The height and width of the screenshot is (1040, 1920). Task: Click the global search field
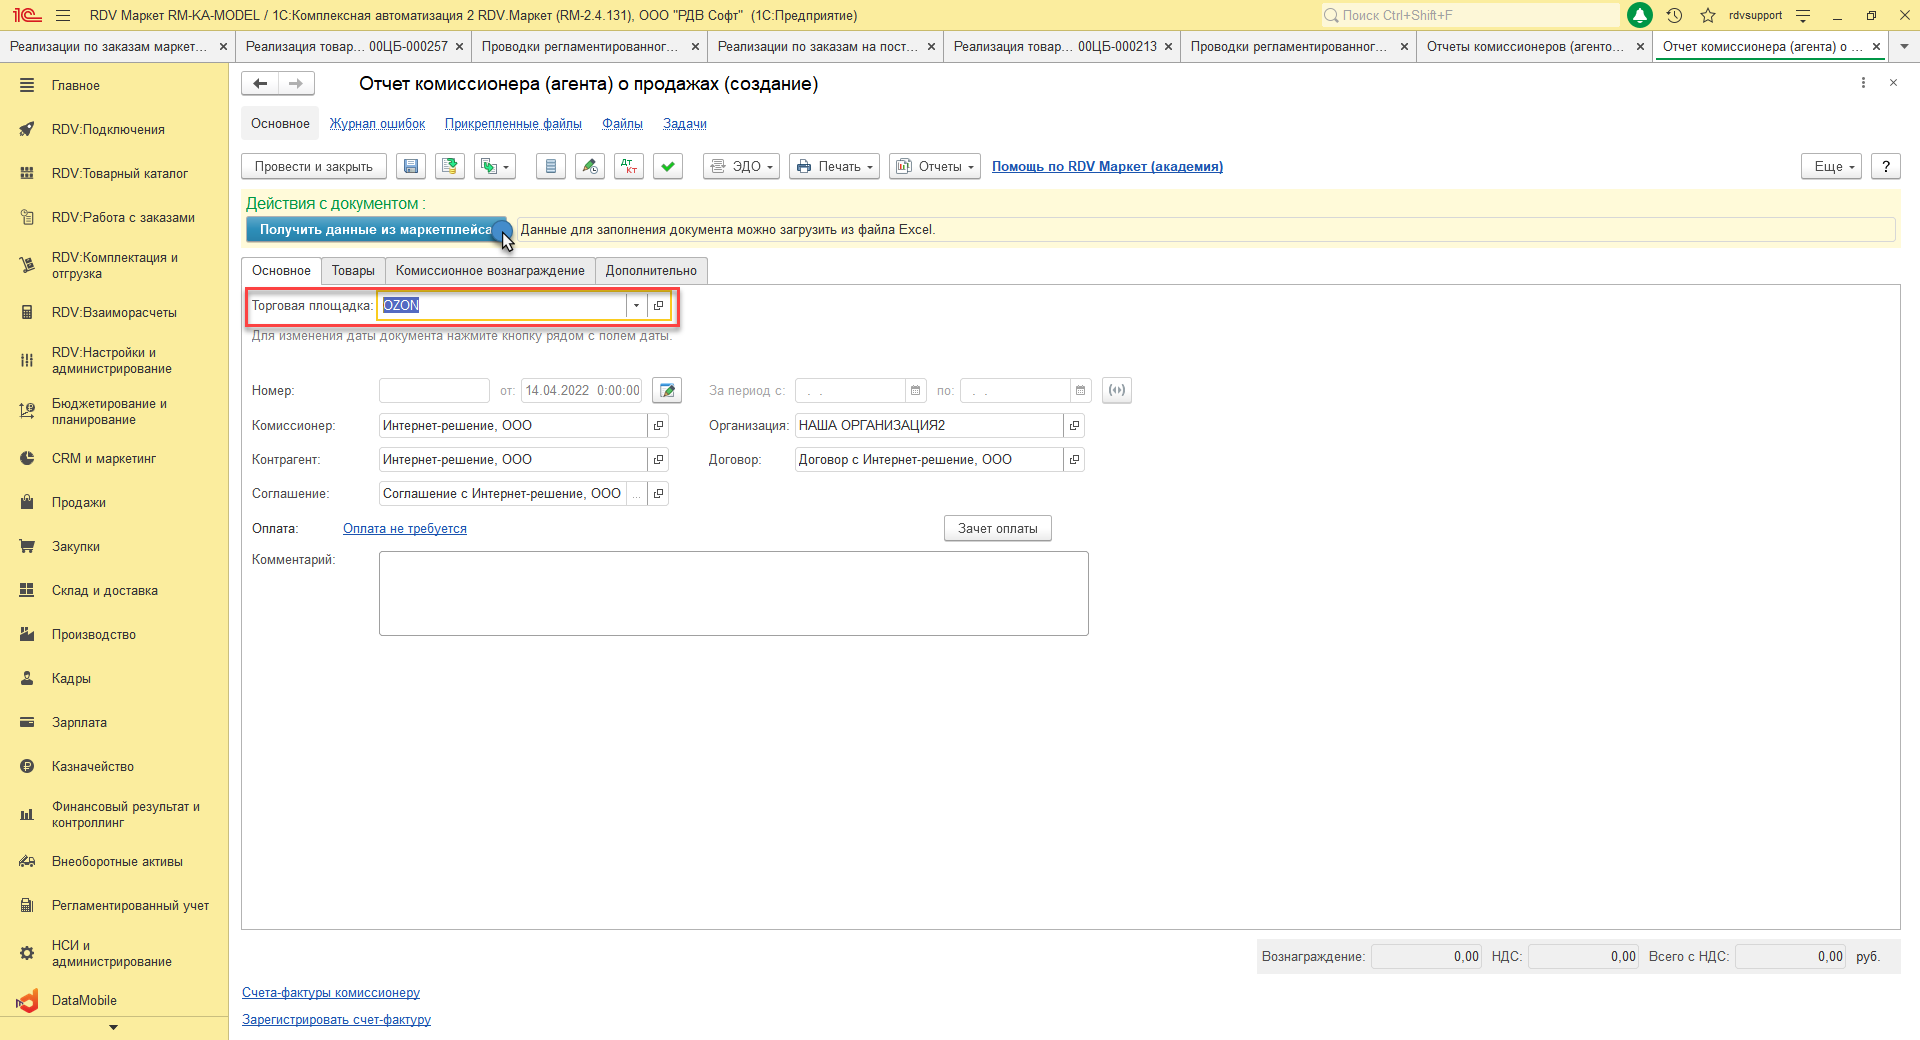[1470, 15]
